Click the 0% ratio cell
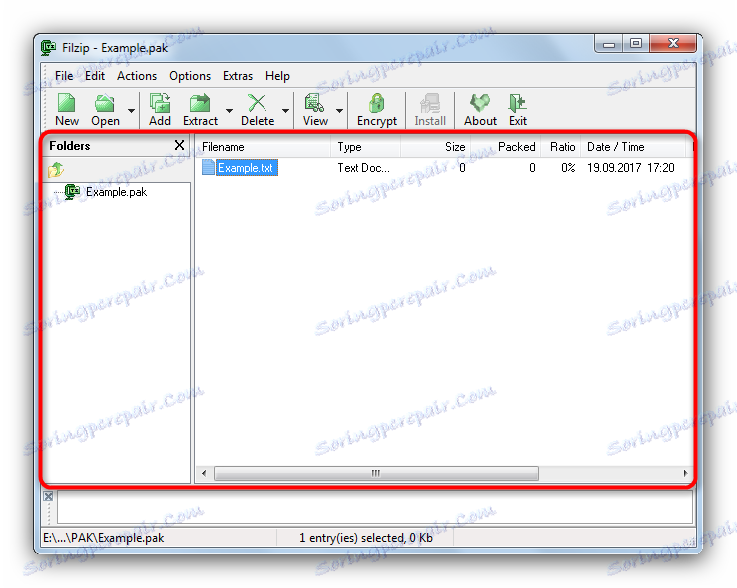This screenshot has height=588, width=737. [568, 168]
